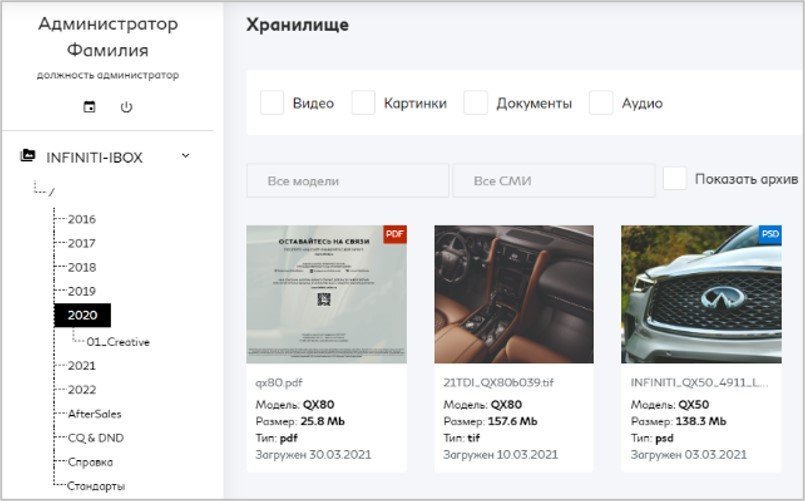Select the highlighted 2020 folder
Viewport: 805px width, 501px height.
pyautogui.click(x=83, y=315)
